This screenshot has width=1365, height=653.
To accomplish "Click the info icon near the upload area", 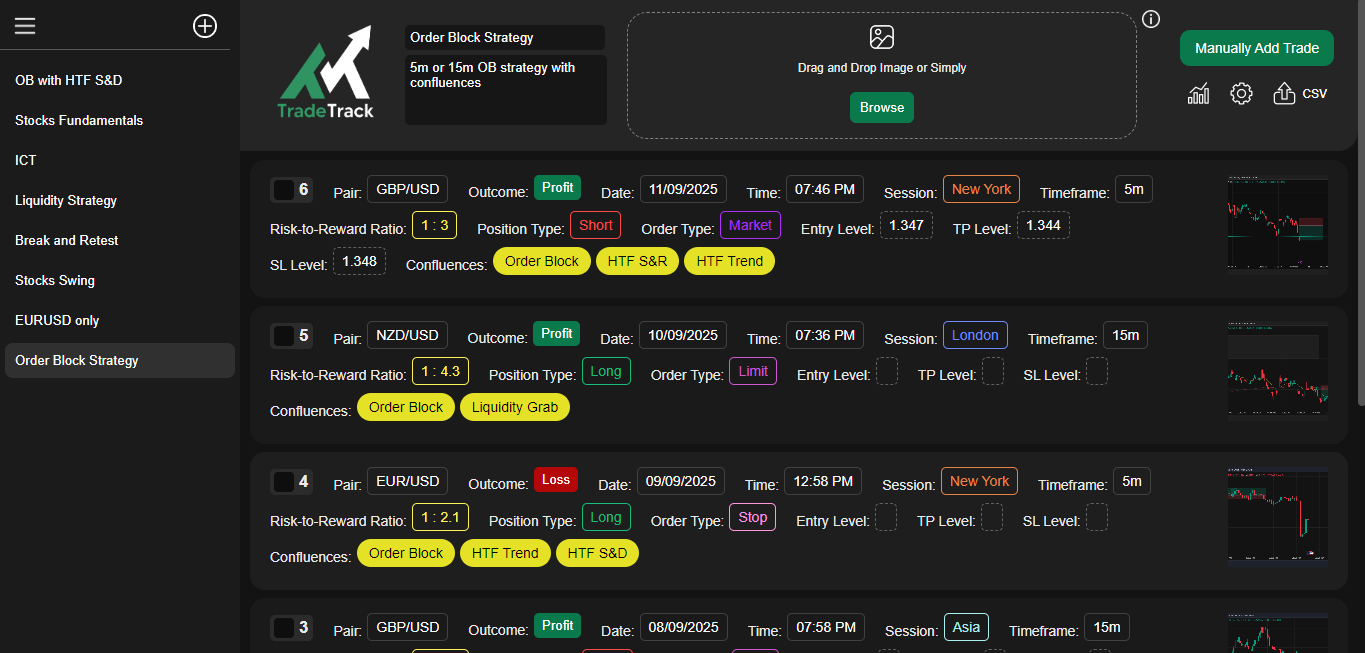I will coord(1150,19).
